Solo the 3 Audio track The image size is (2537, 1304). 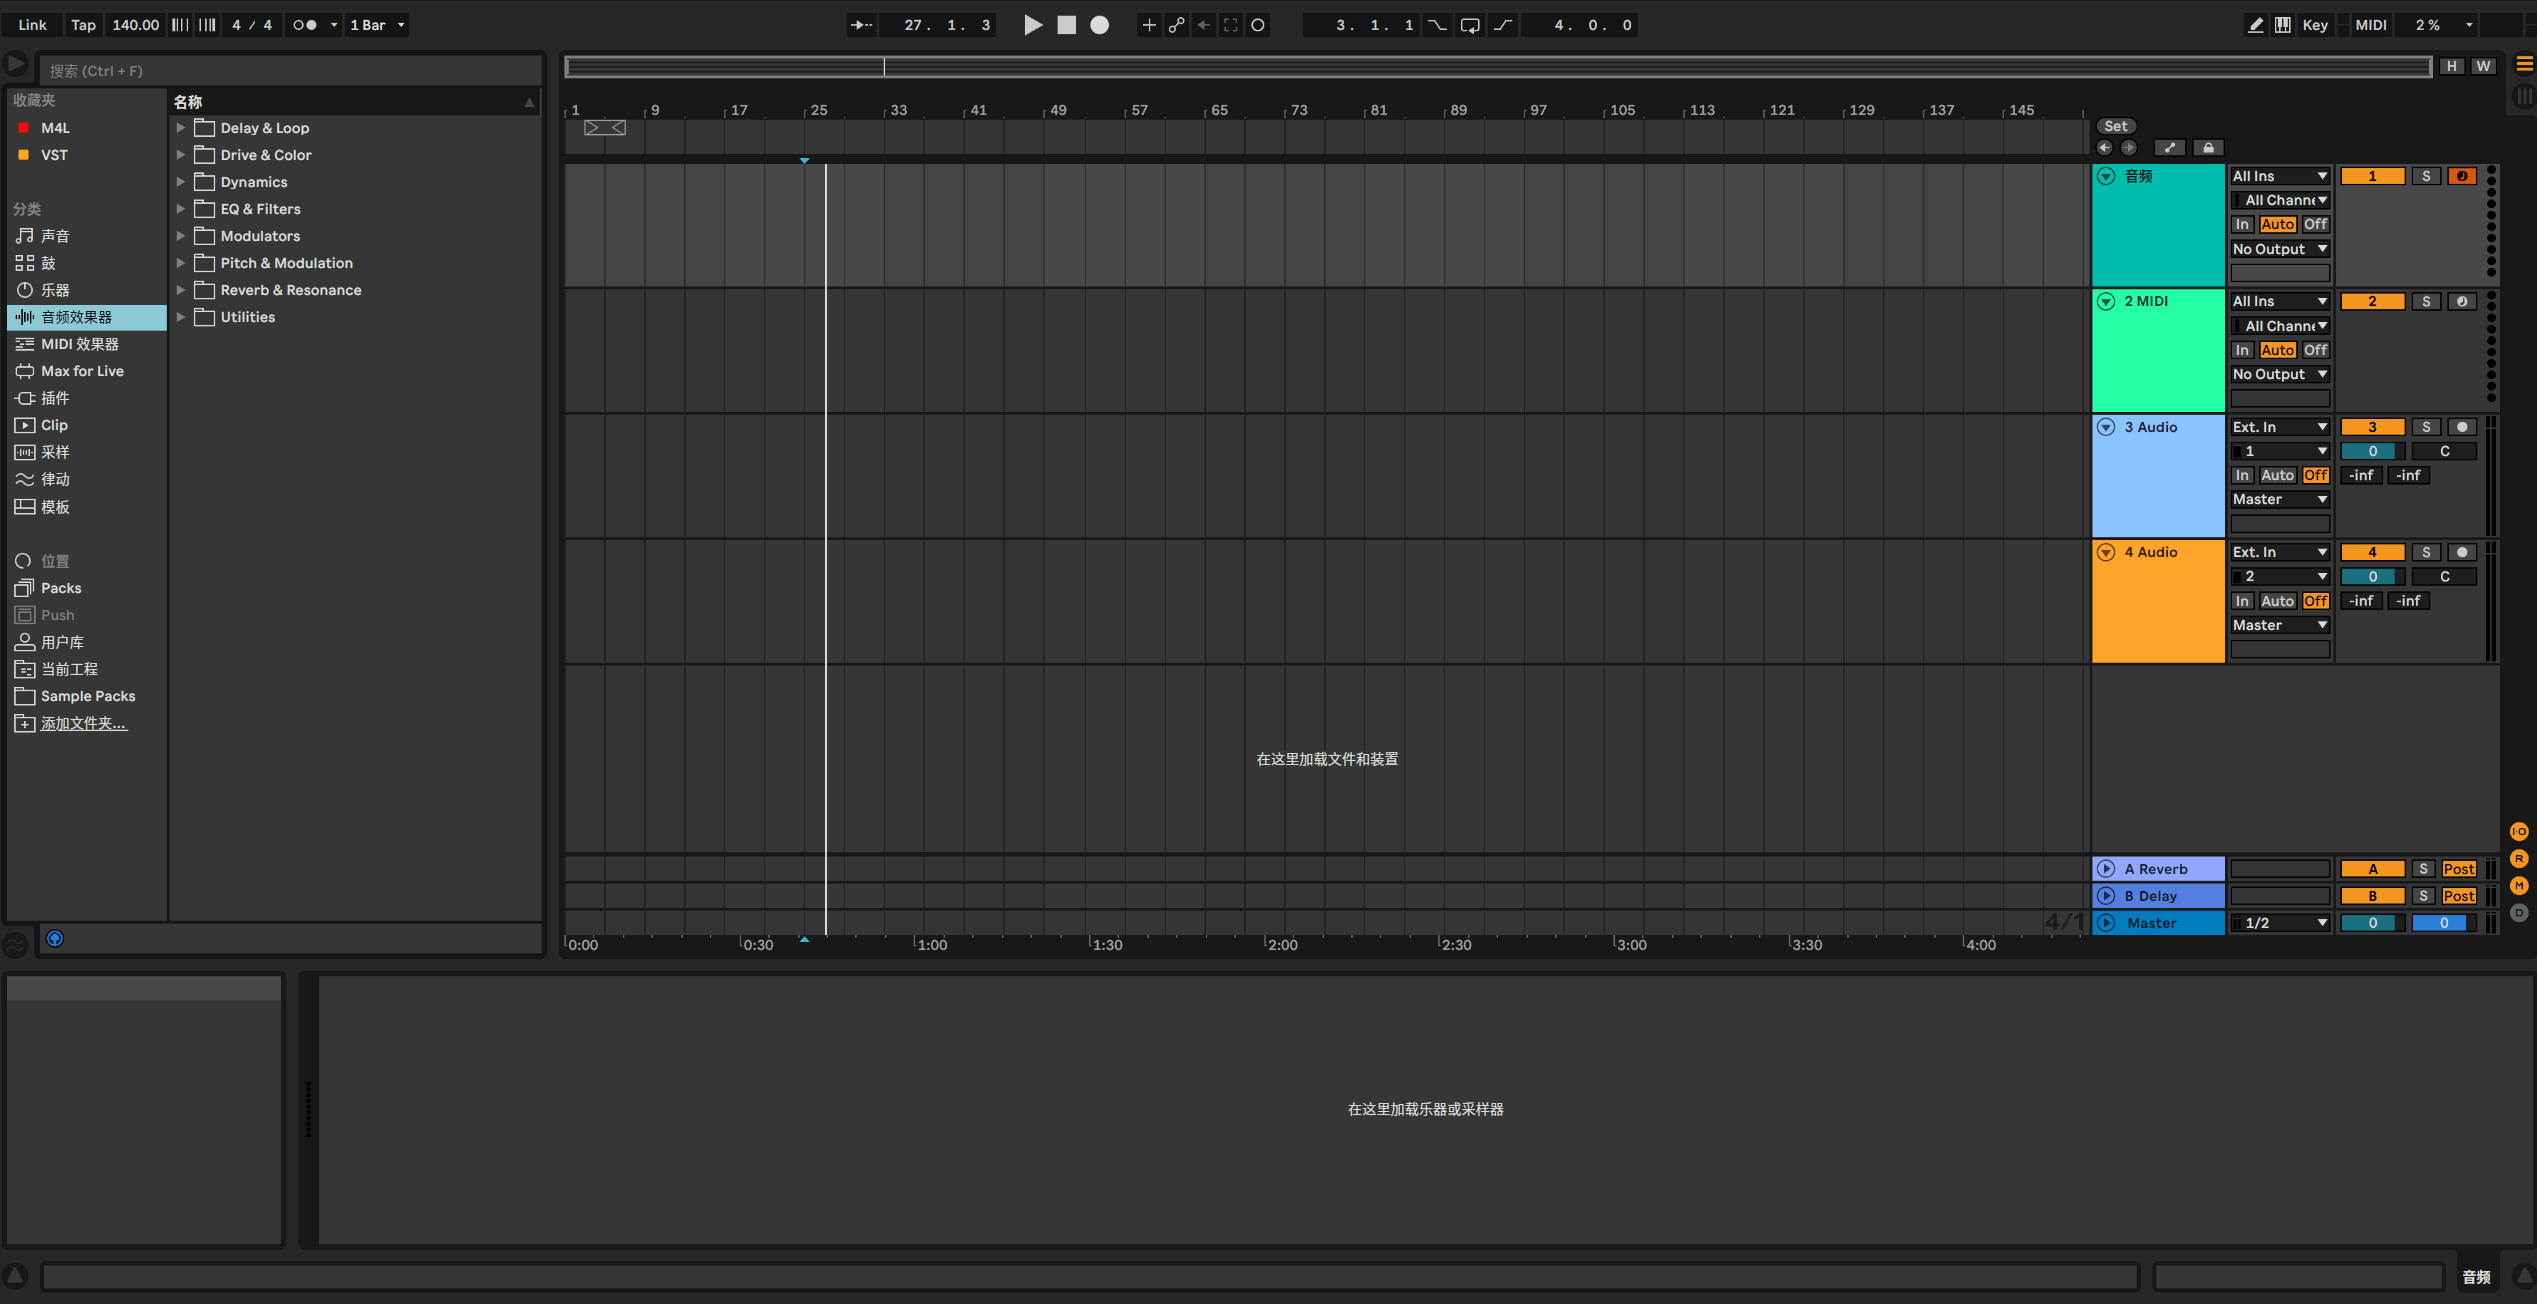click(2425, 426)
